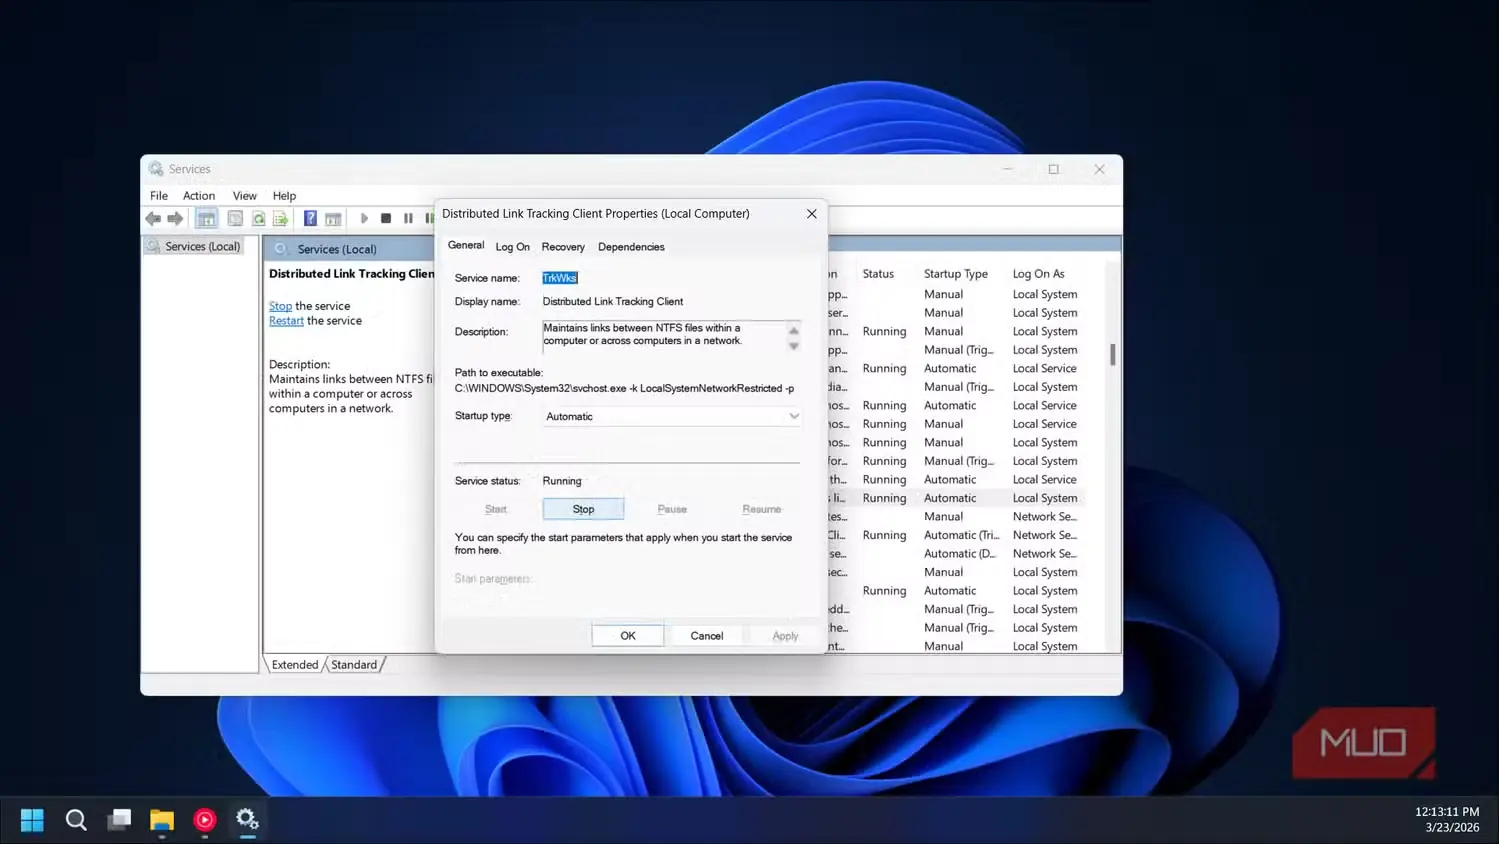The height and width of the screenshot is (844, 1499).
Task: Click the Start Service play toolbar icon
Action: [x=364, y=219]
